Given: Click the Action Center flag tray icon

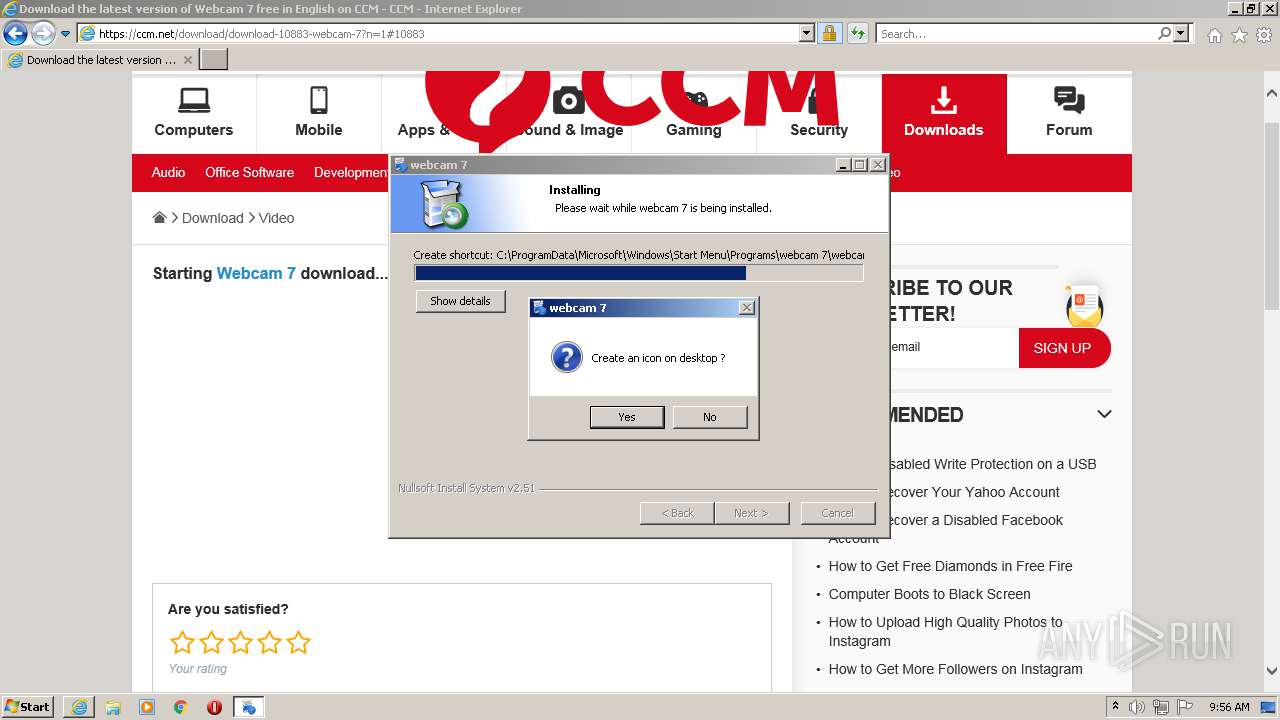Looking at the screenshot, I should pyautogui.click(x=1185, y=706).
